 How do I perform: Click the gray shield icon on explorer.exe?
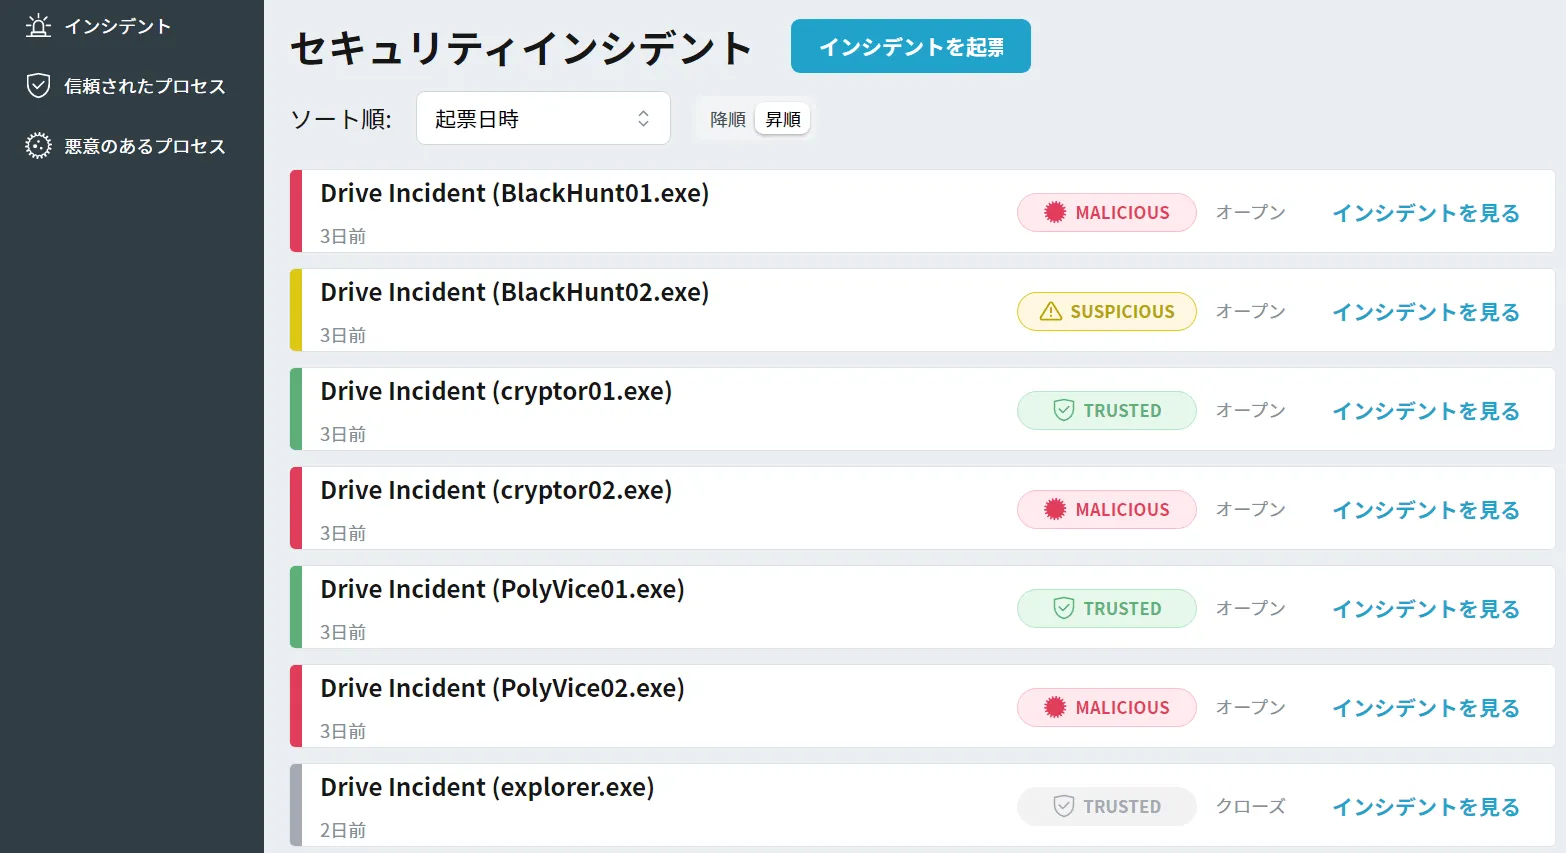pyautogui.click(x=1064, y=806)
